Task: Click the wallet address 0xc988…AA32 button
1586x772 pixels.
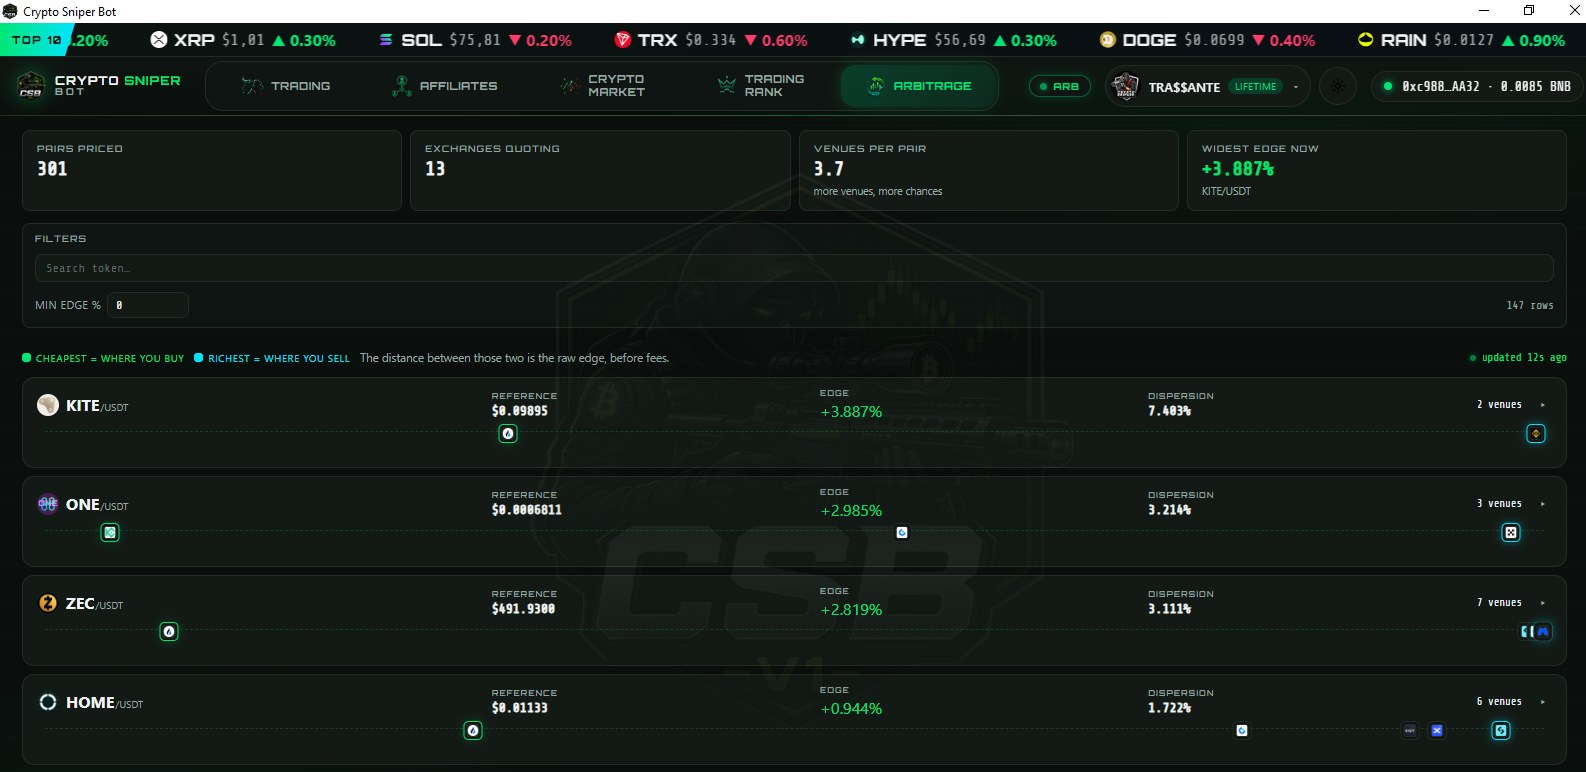Action: click(1476, 87)
